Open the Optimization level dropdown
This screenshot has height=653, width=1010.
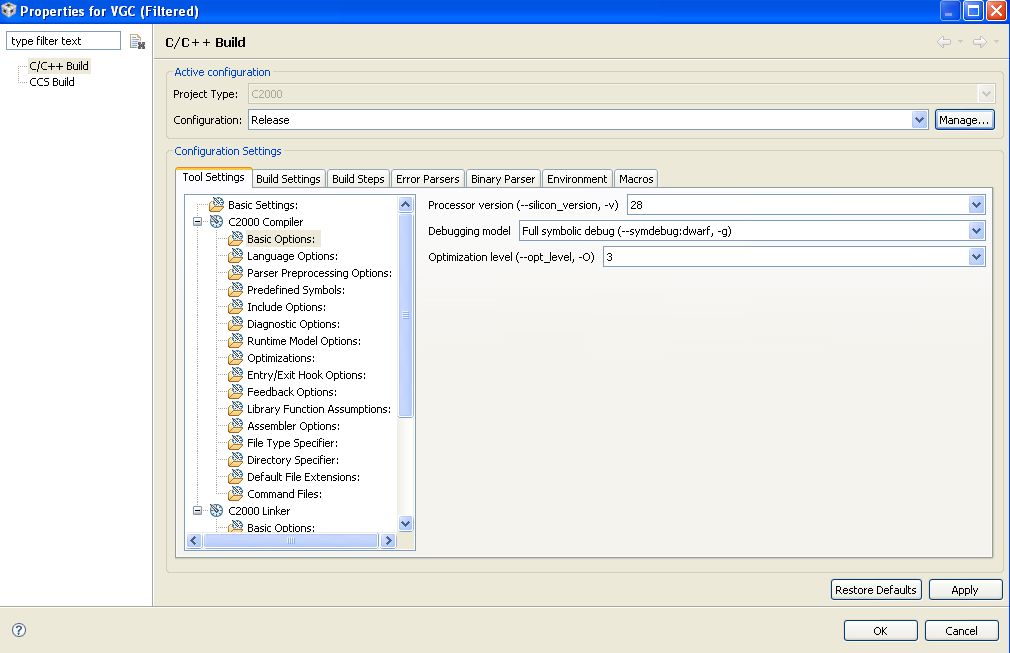pos(975,256)
